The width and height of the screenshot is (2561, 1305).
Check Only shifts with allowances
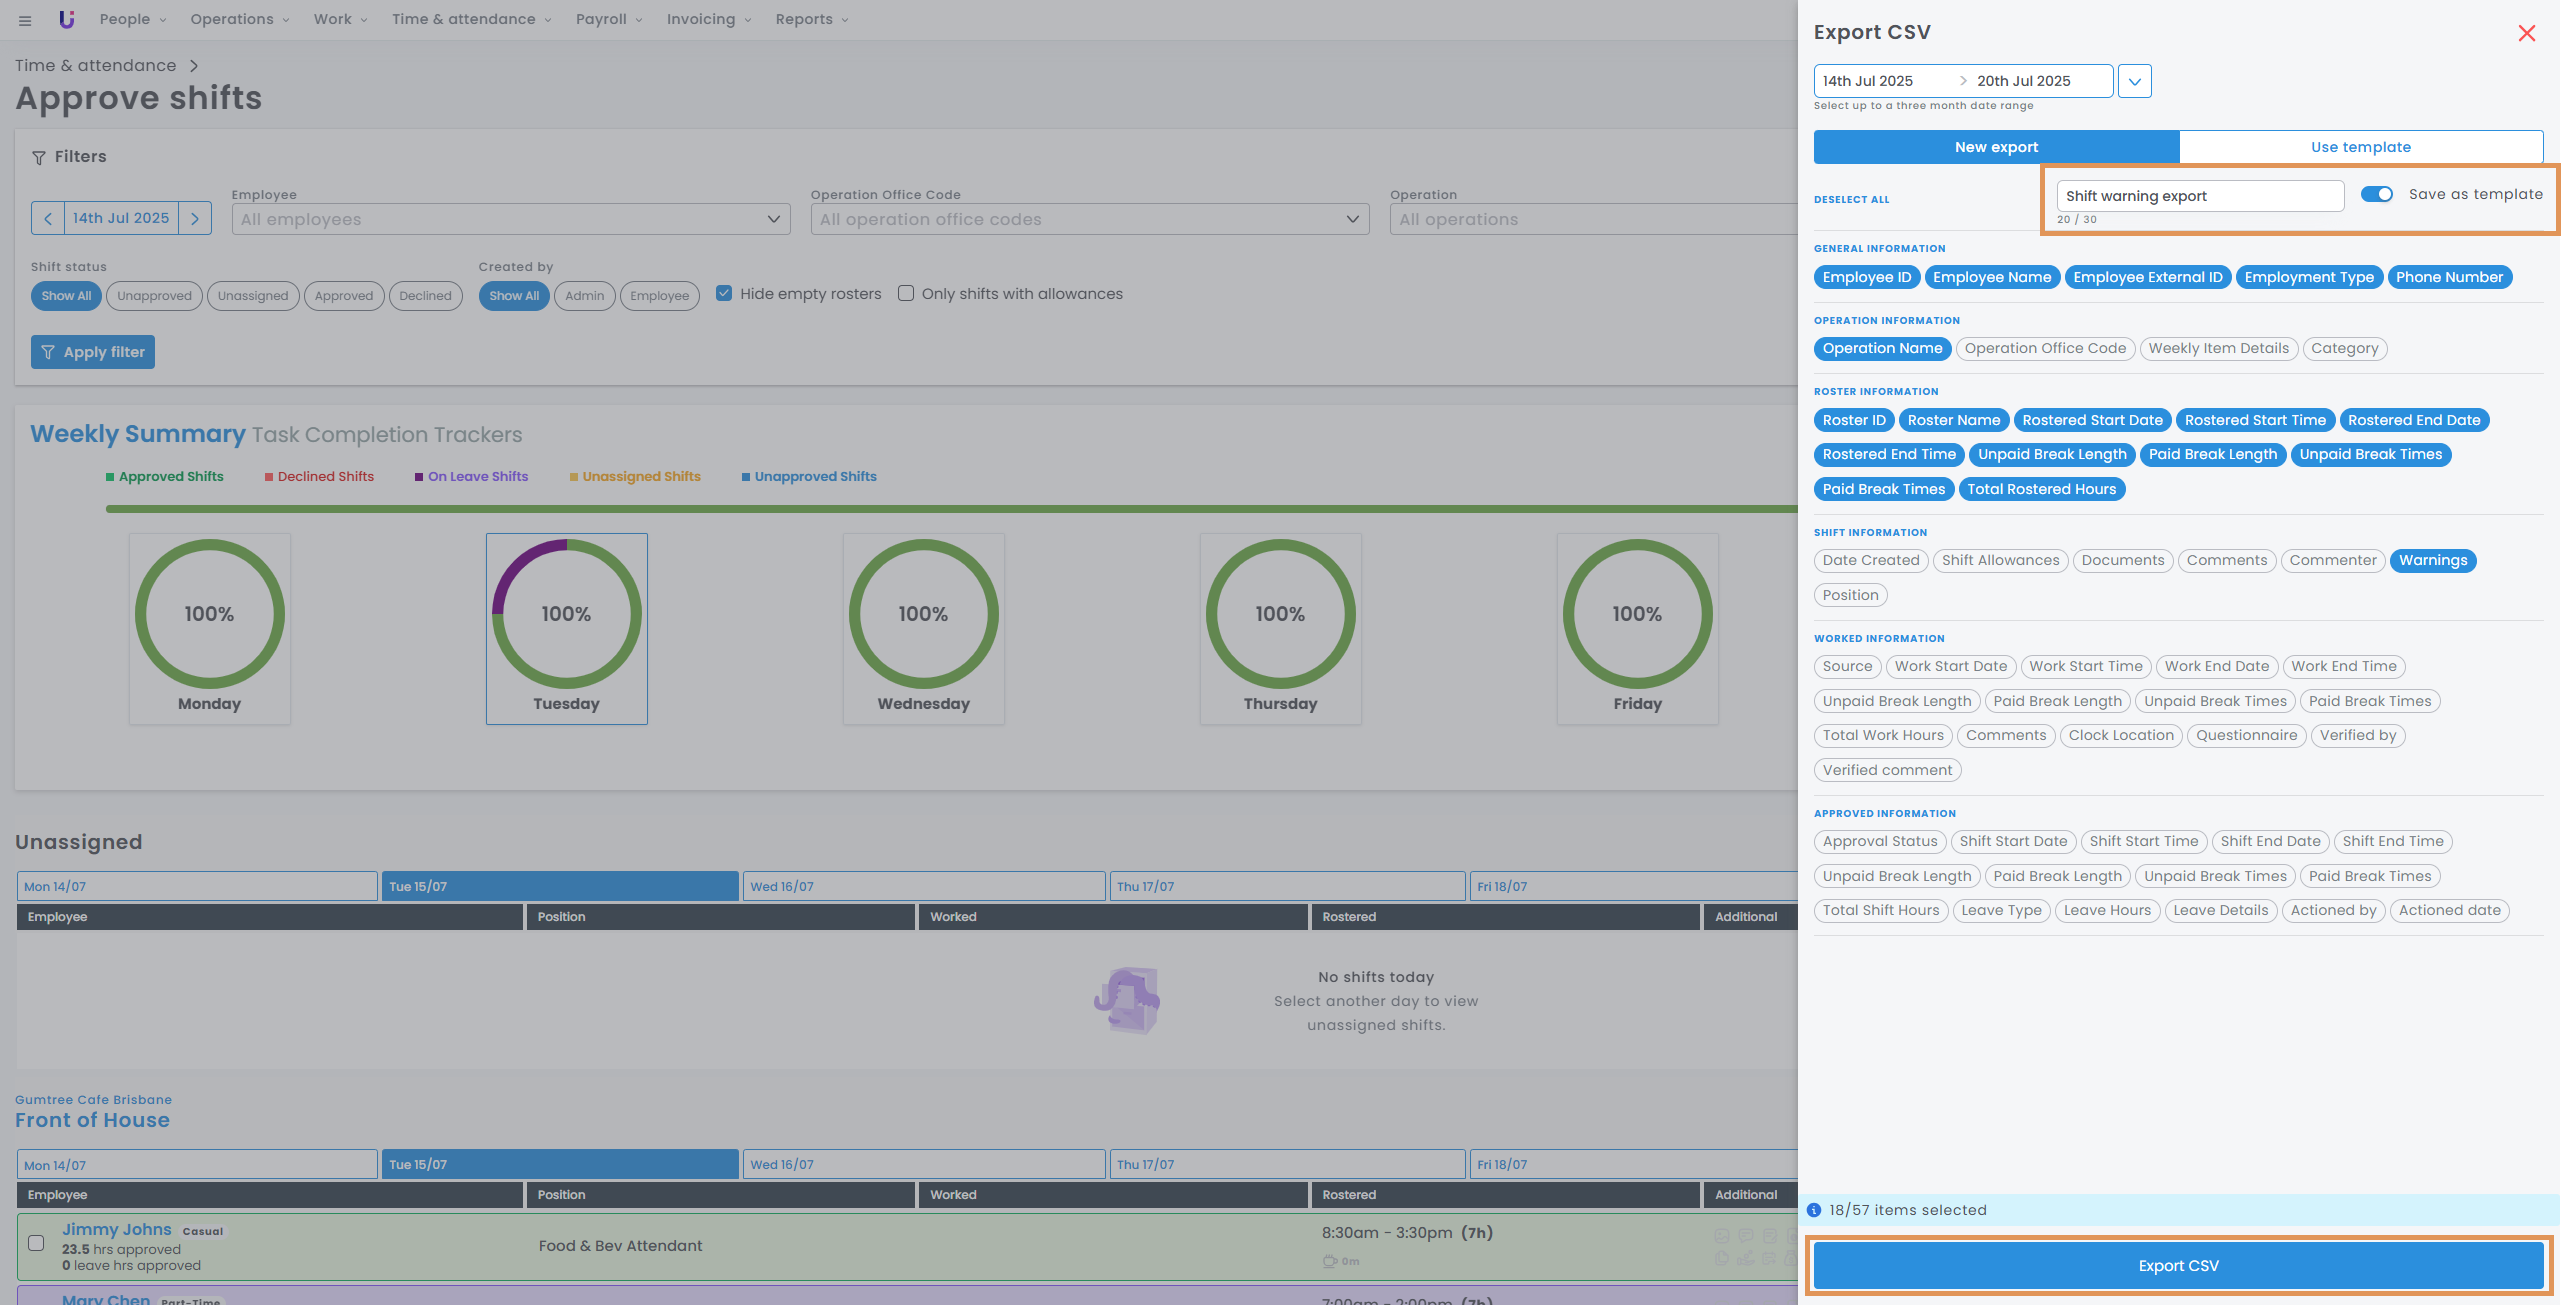click(x=906, y=293)
